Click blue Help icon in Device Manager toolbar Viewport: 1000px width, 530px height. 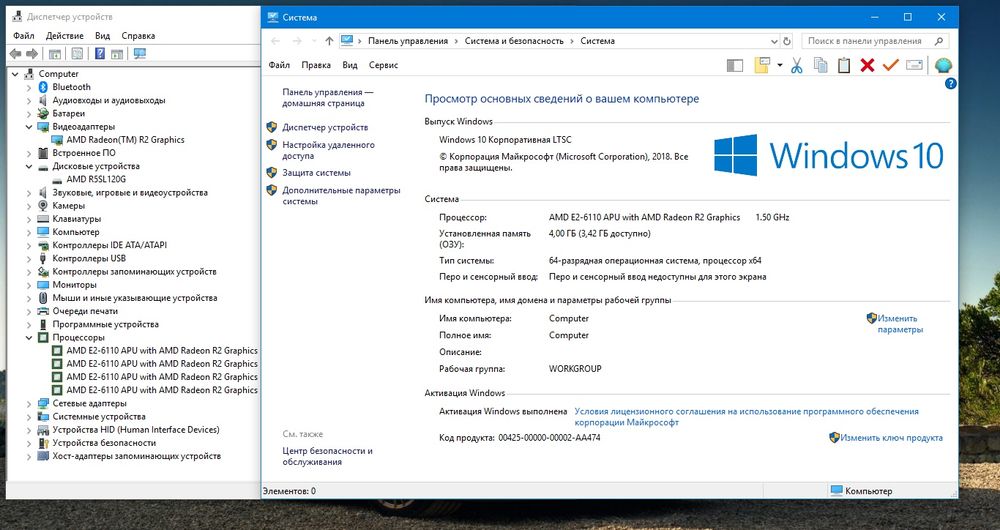click(x=99, y=54)
